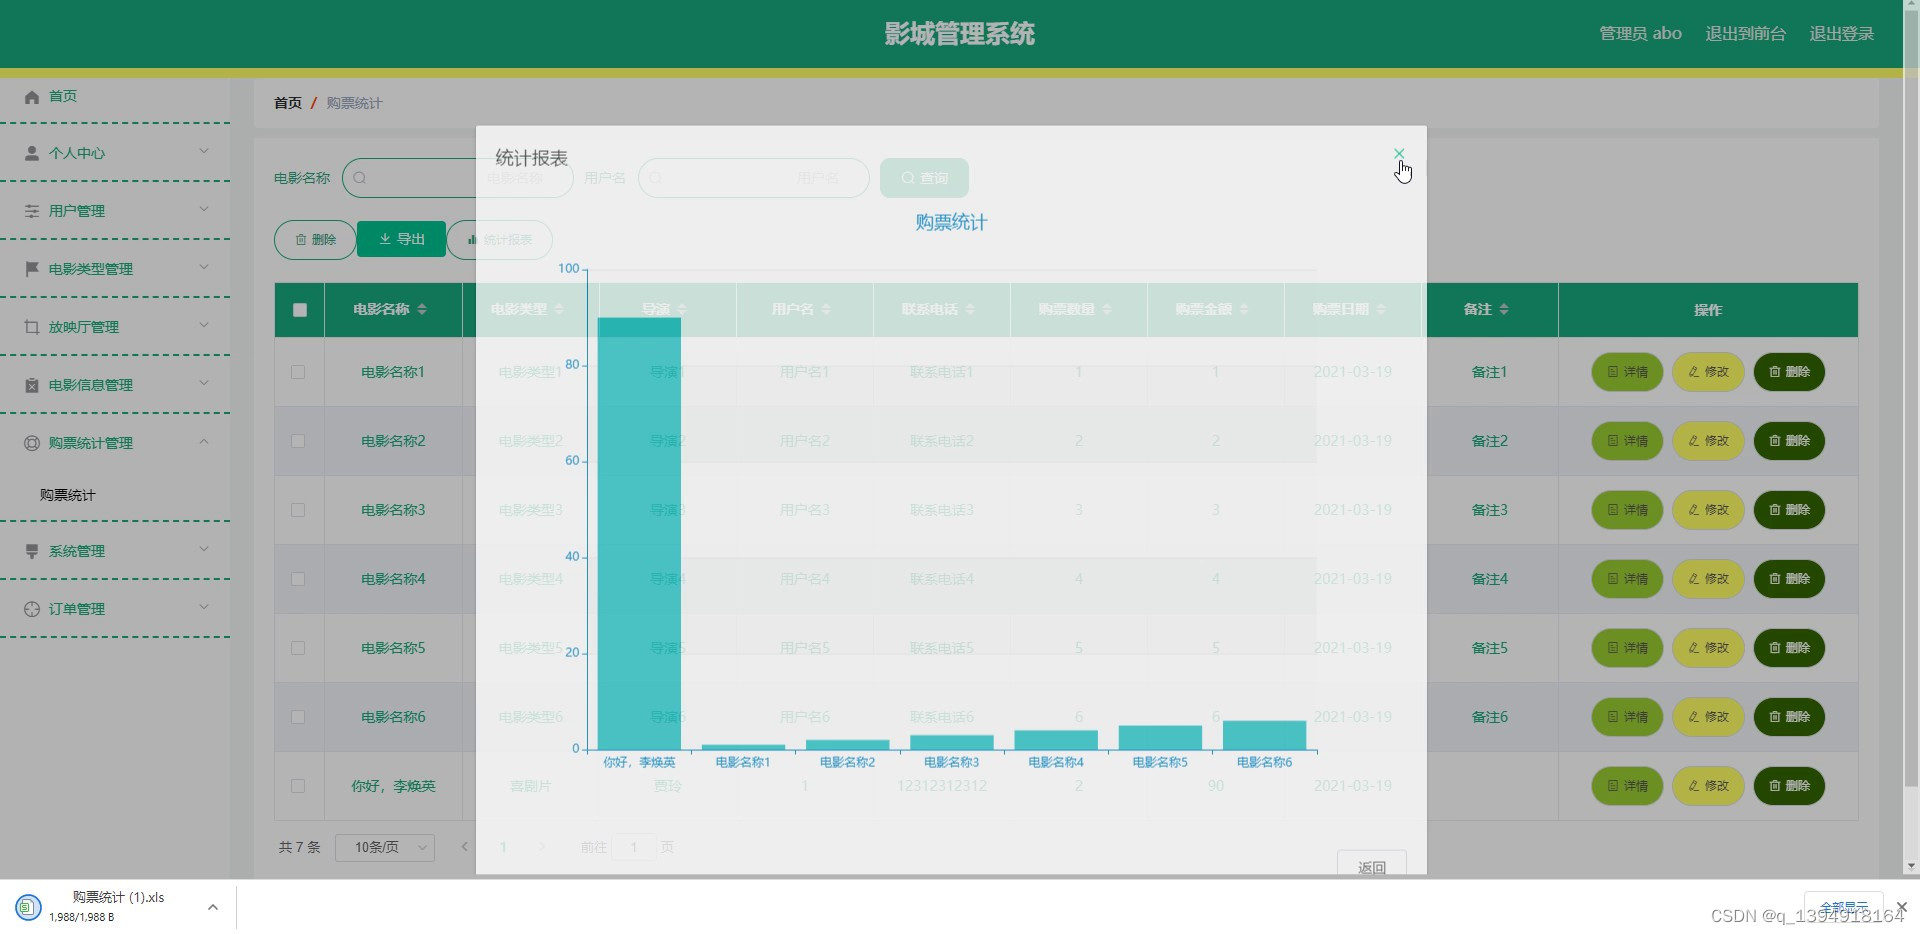This screenshot has height=934, width=1920.
Task: Delete row 电影名称1
Action: click(1789, 372)
